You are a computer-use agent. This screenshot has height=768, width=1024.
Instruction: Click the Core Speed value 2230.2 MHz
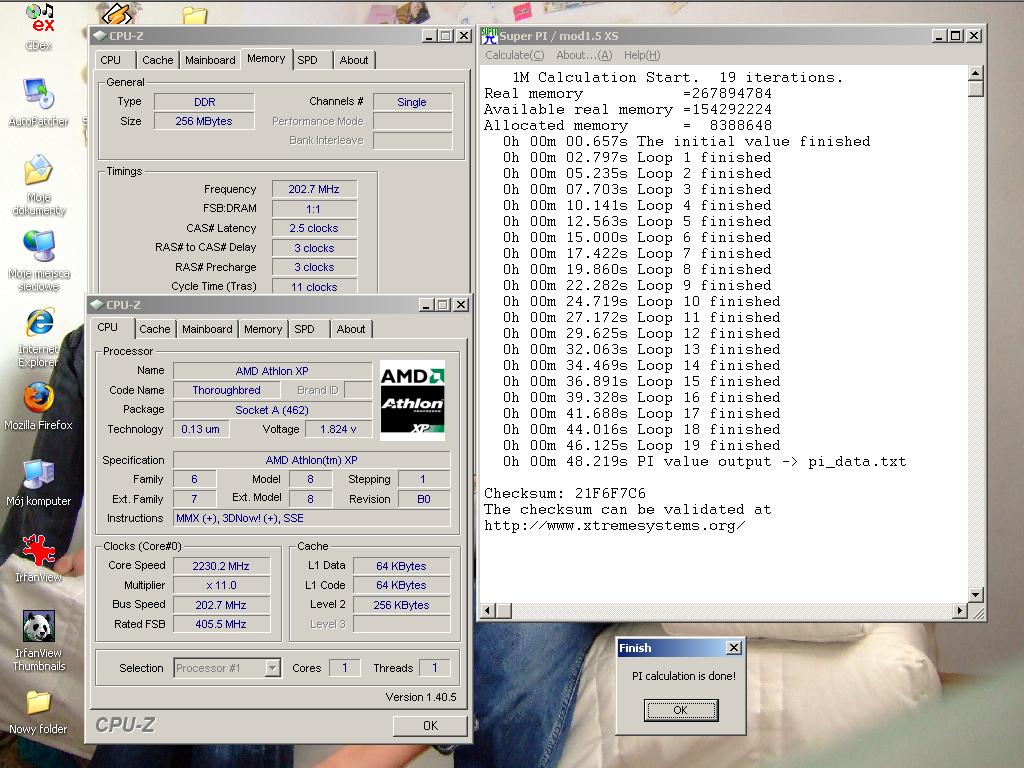[x=221, y=566]
